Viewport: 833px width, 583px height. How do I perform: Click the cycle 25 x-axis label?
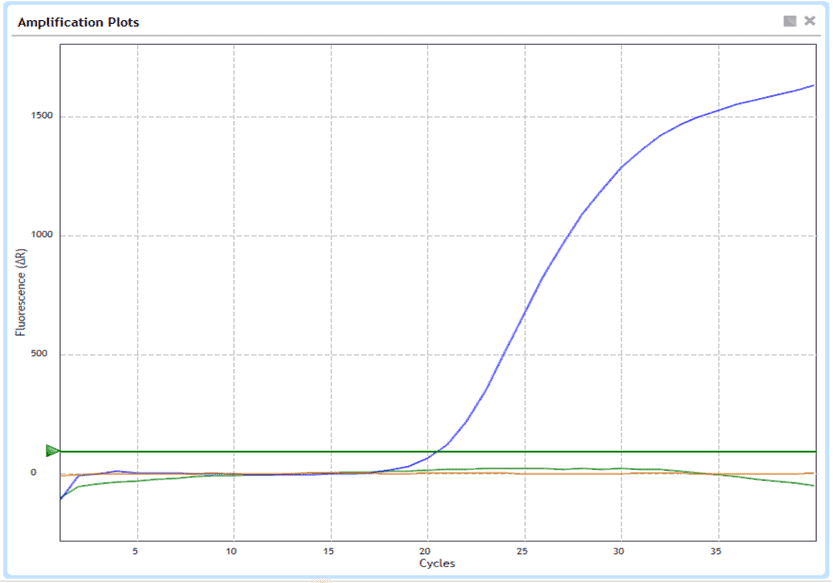524,550
